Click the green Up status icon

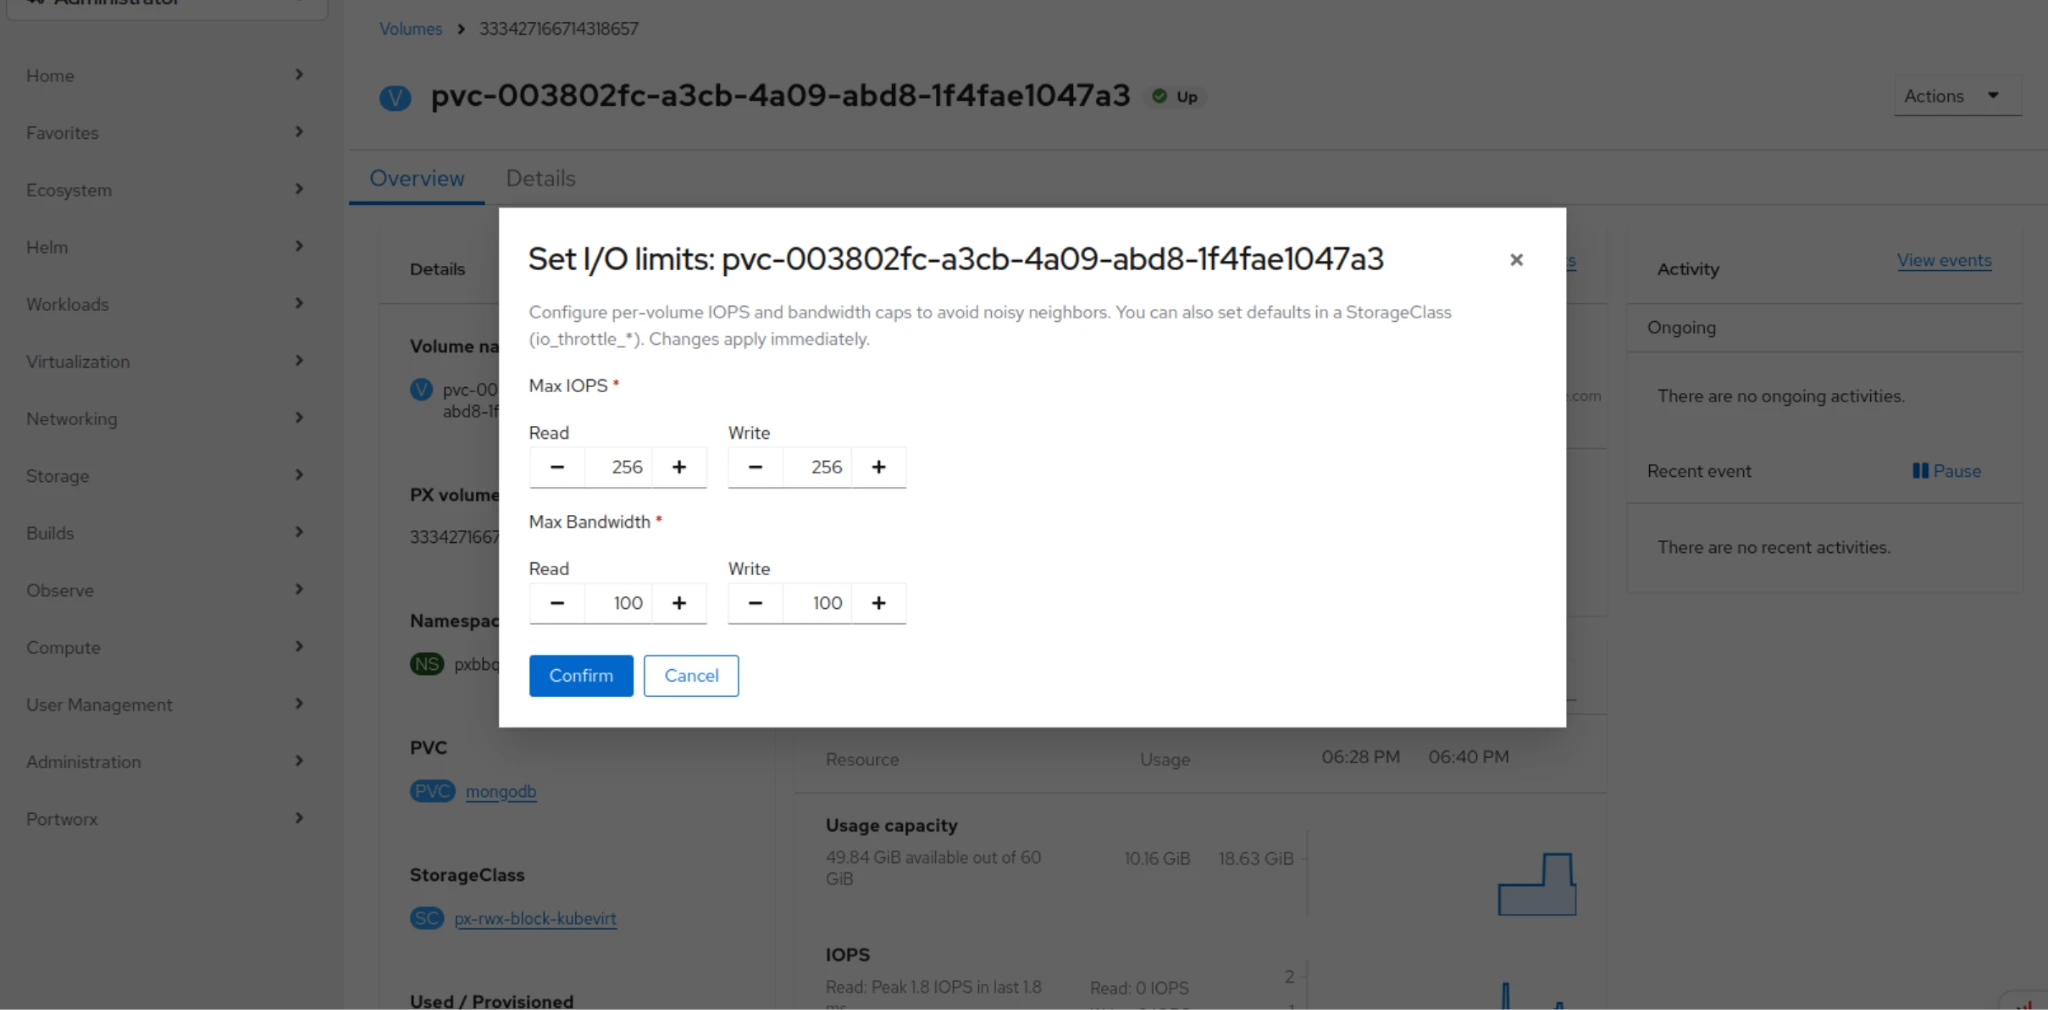click(x=1159, y=96)
